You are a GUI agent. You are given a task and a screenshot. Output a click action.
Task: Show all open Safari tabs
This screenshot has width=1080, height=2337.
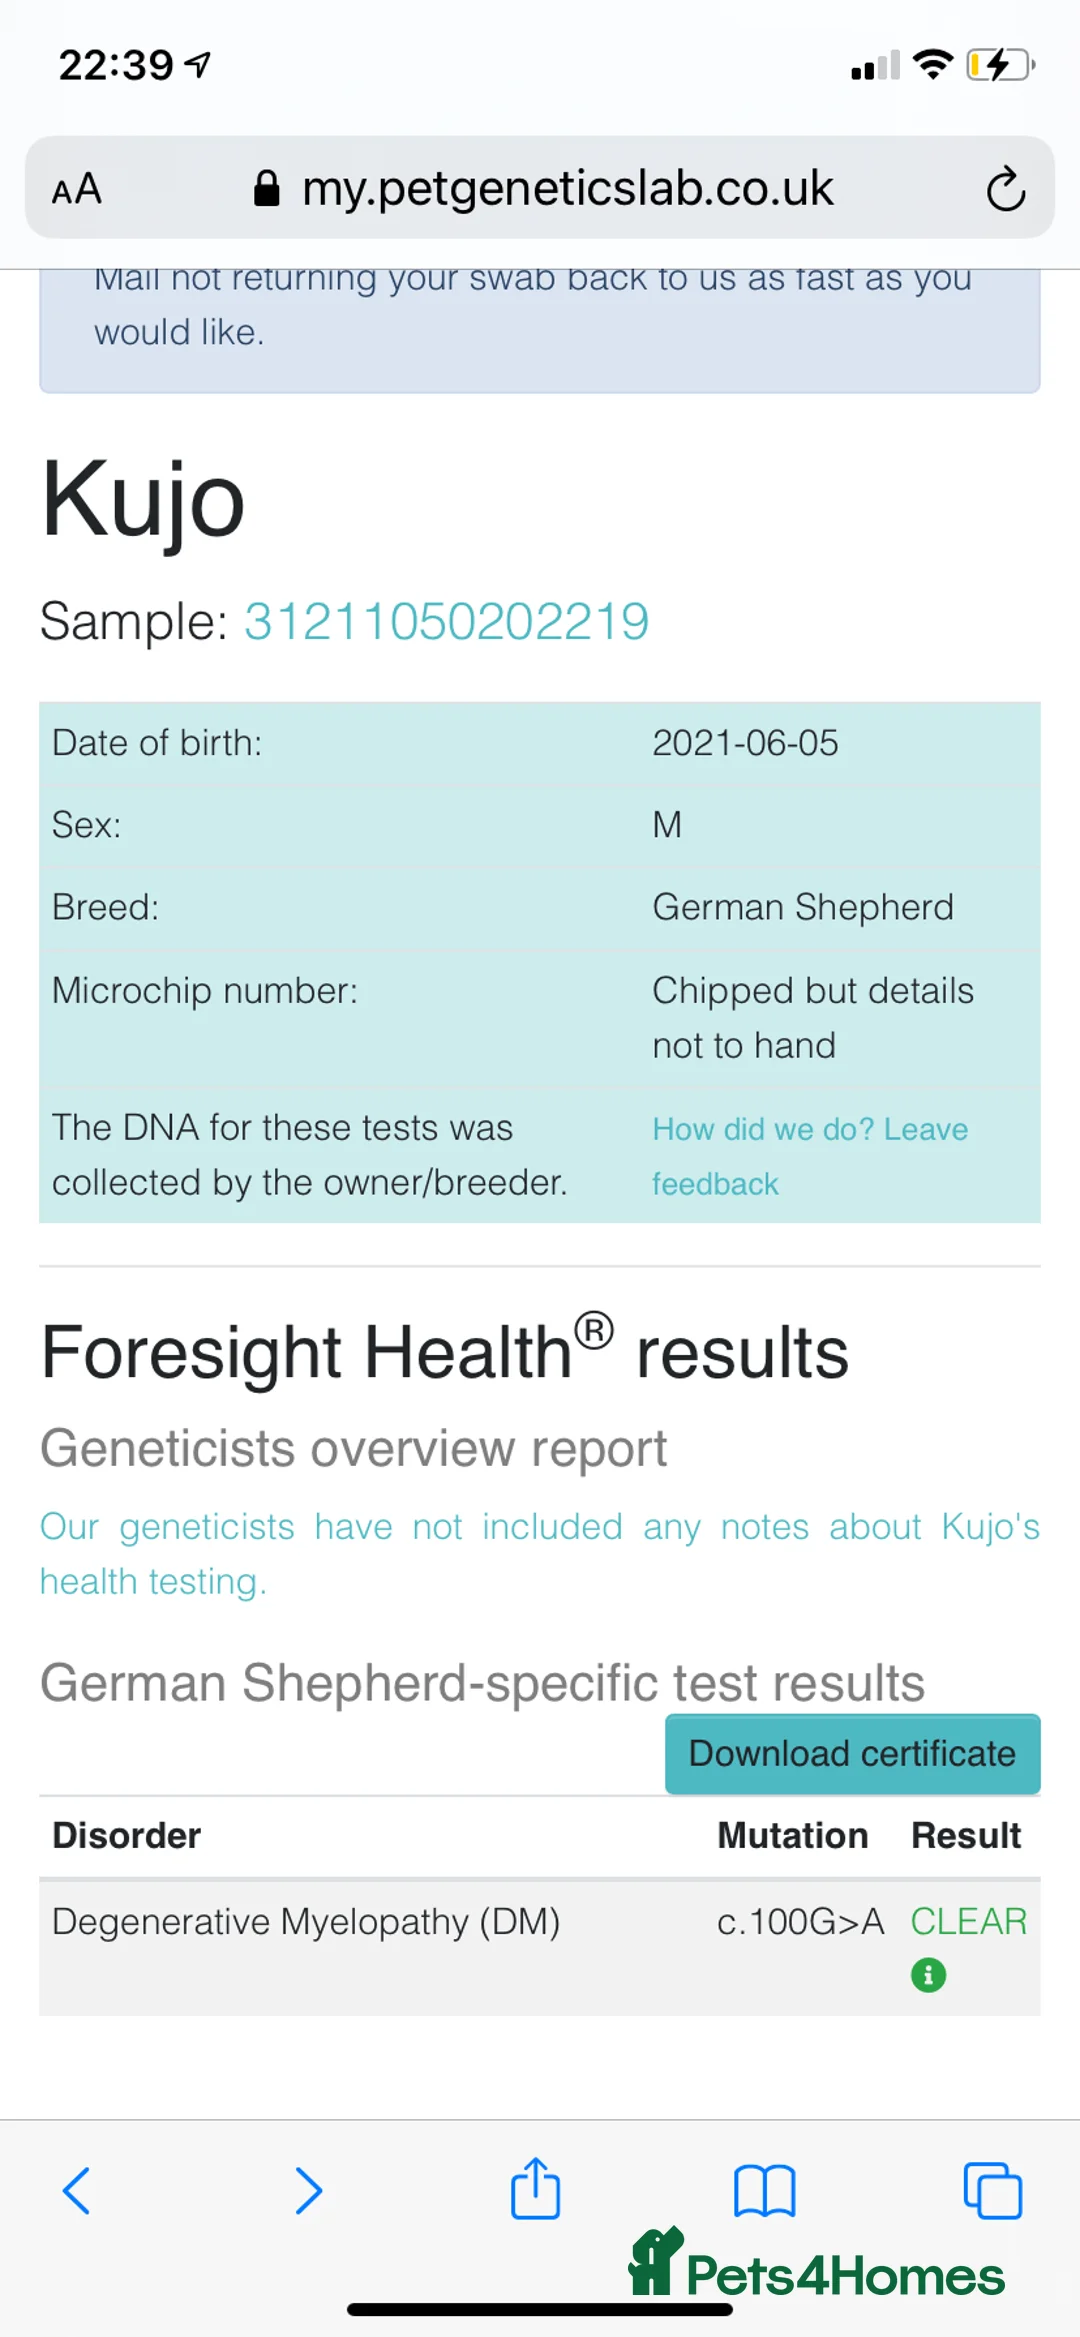tap(992, 2190)
